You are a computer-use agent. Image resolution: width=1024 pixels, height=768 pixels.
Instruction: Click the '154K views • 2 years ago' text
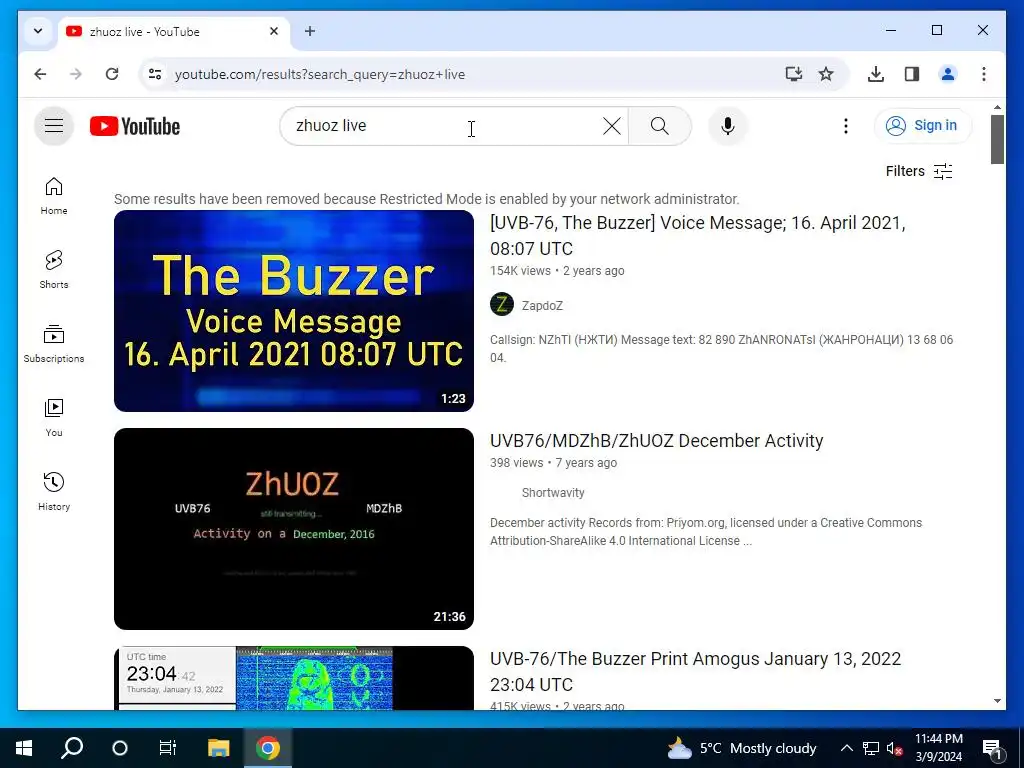coord(557,271)
